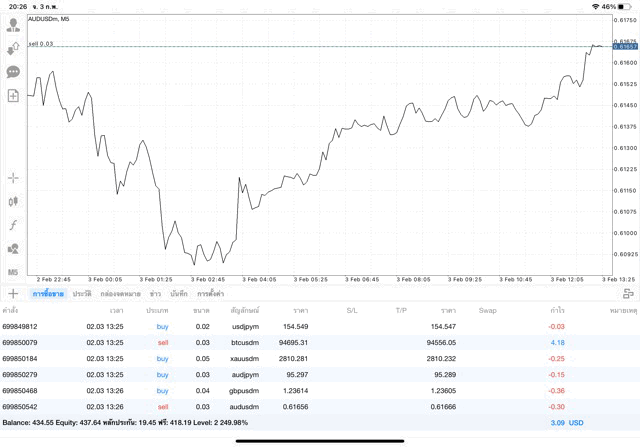Tap the plus icon beside the tabs
The height and width of the screenshot is (447, 640).
[x=13, y=293]
